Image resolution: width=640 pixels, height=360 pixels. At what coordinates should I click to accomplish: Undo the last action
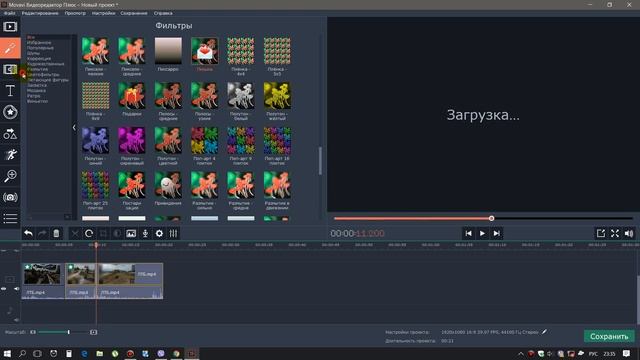click(x=28, y=233)
